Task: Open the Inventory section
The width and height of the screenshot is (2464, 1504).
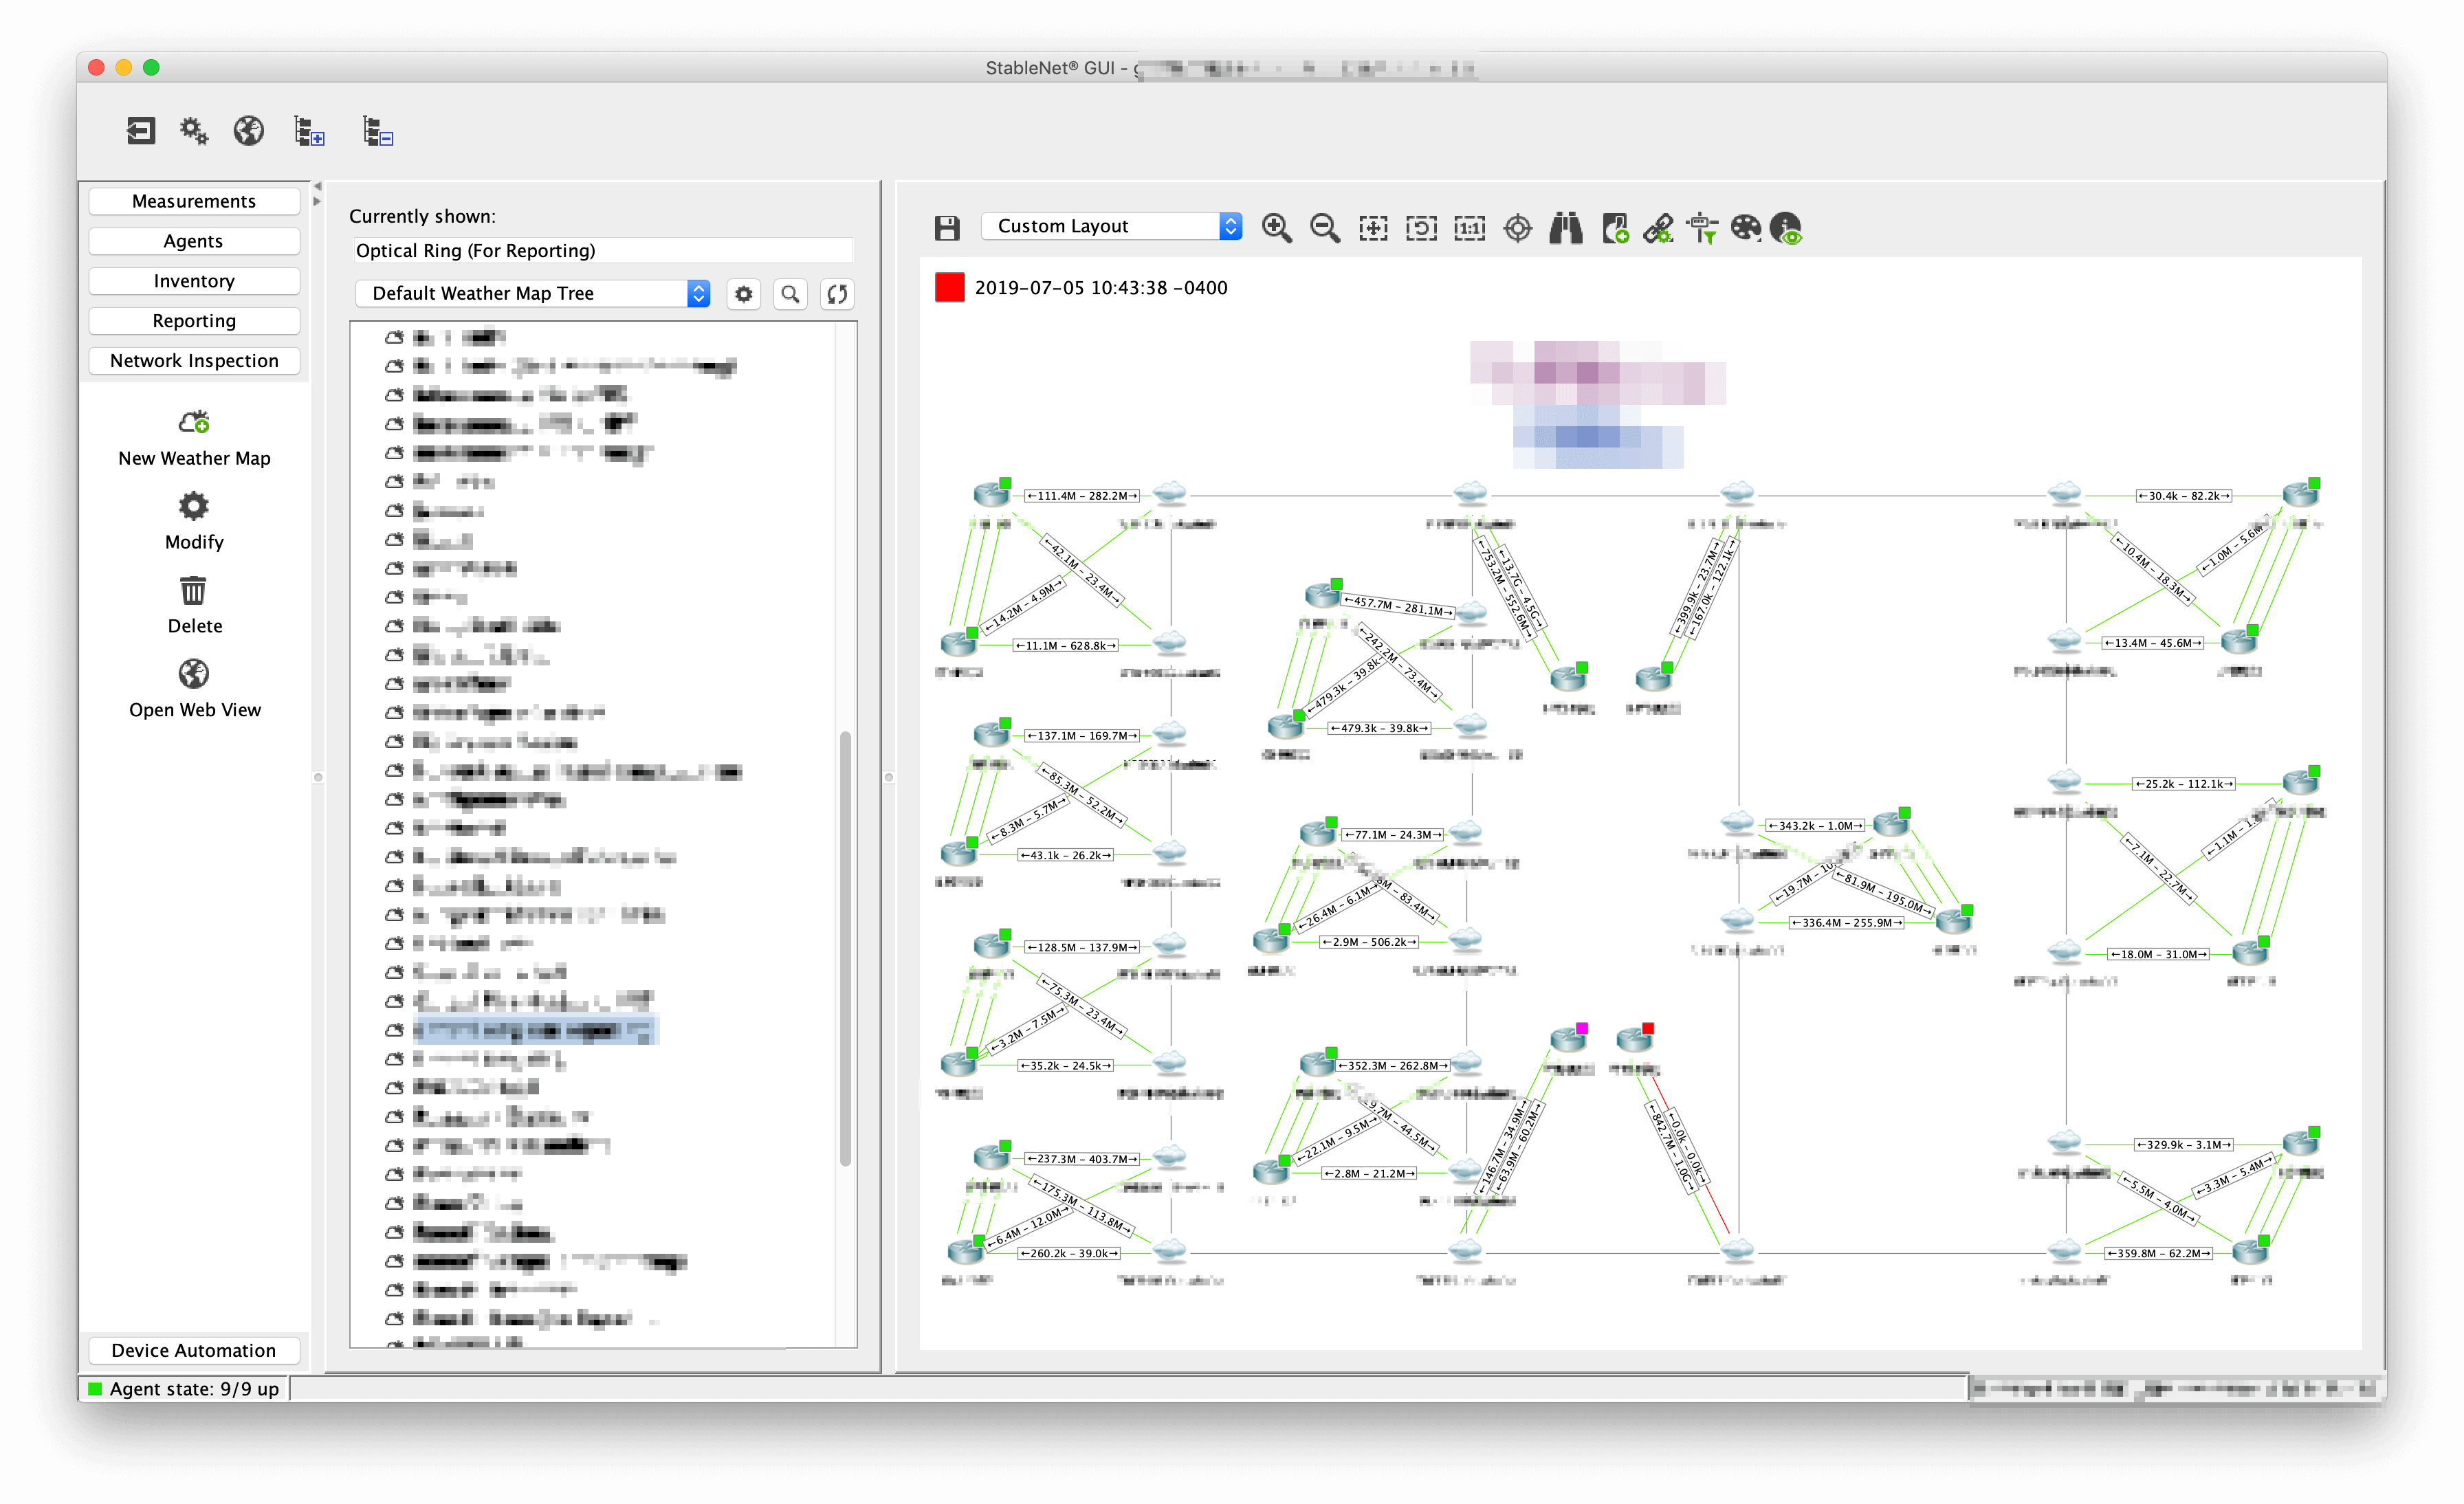Action: point(194,281)
